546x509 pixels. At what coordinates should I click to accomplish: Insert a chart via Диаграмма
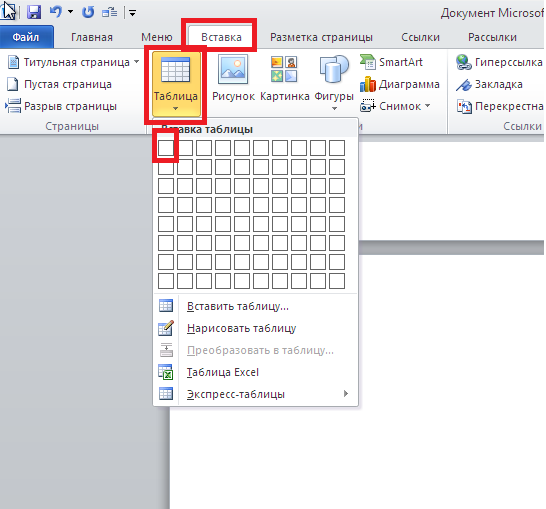pos(400,84)
